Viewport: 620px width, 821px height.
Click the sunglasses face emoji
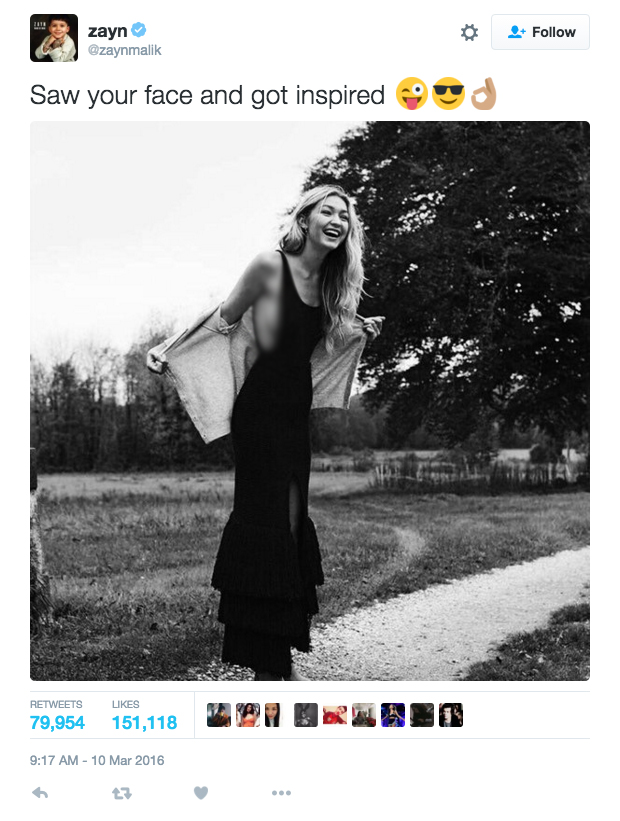pos(447,95)
